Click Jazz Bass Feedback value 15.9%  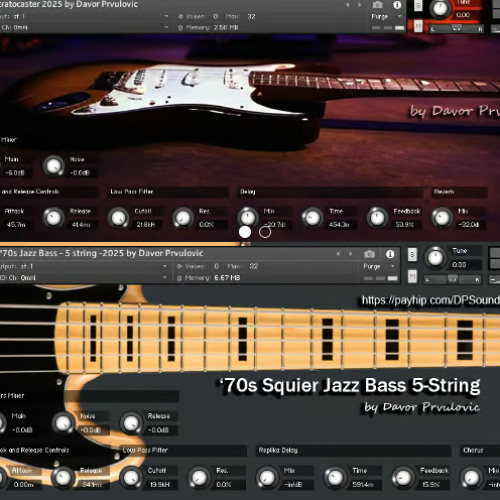click(x=431, y=484)
